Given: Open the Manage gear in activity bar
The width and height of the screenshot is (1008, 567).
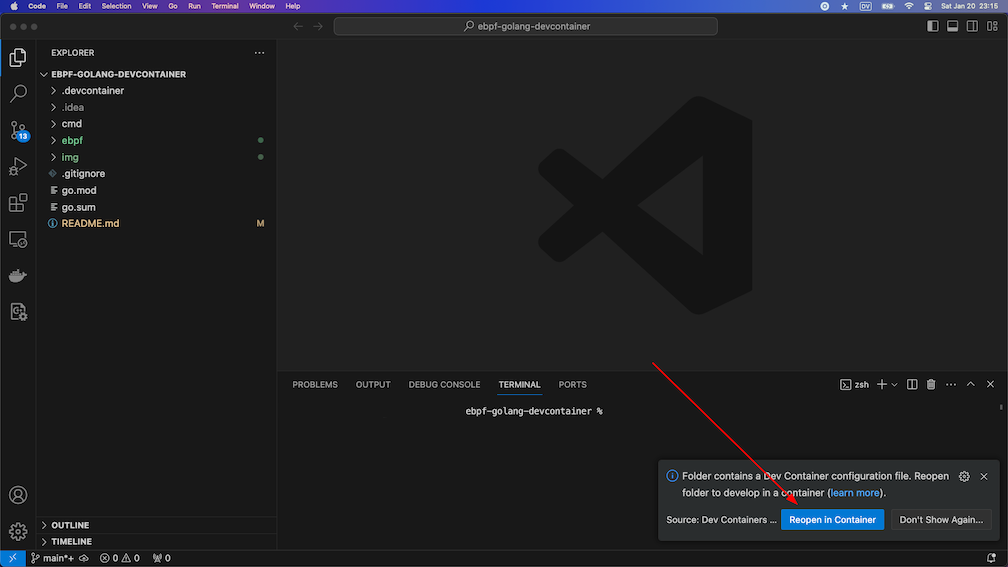Looking at the screenshot, I should (x=18, y=531).
